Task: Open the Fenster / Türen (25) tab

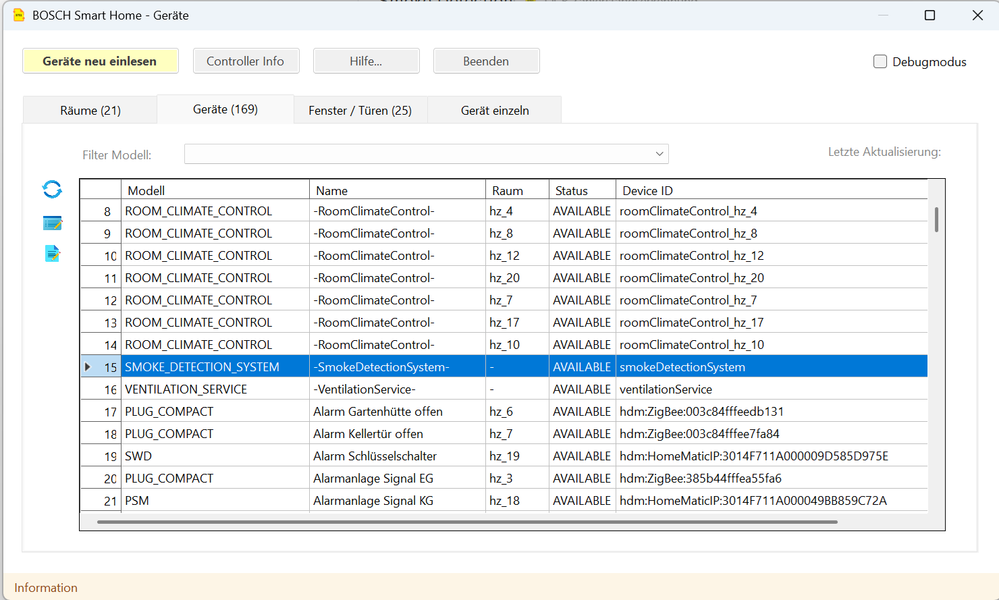Action: pyautogui.click(x=360, y=110)
